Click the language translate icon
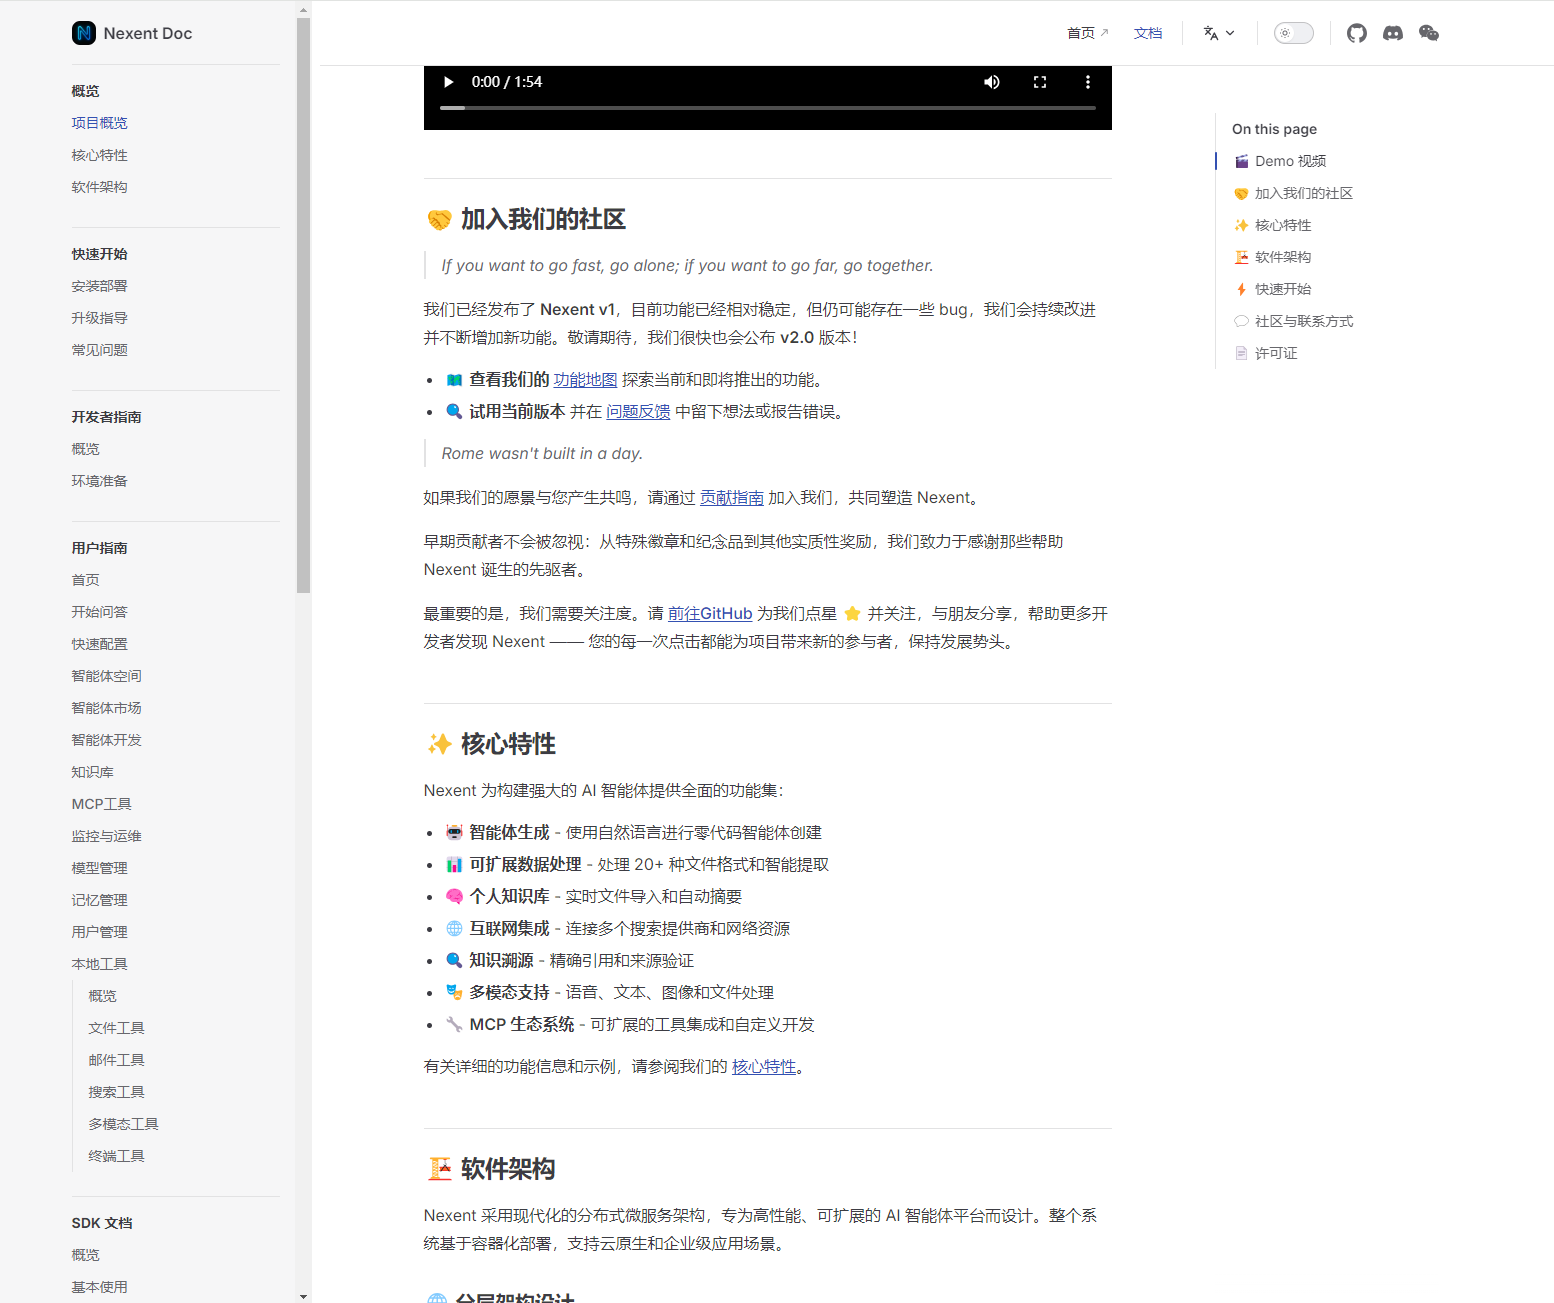This screenshot has width=1554, height=1303. 1211,33
